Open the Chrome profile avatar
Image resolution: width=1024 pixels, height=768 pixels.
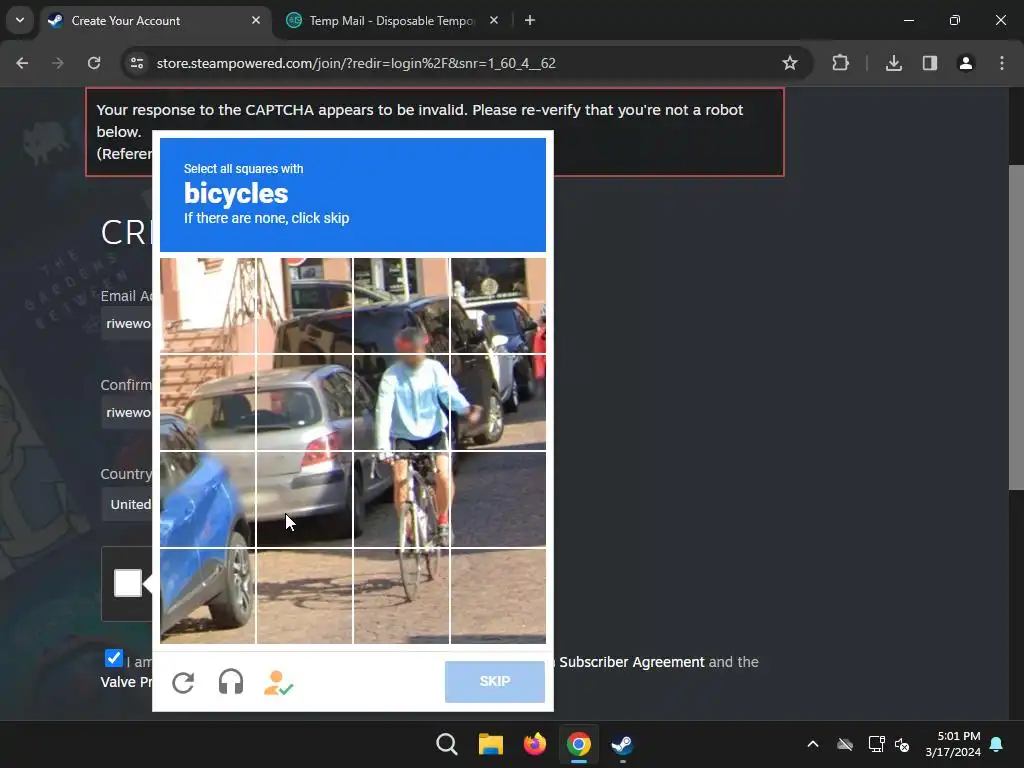pyautogui.click(x=965, y=63)
